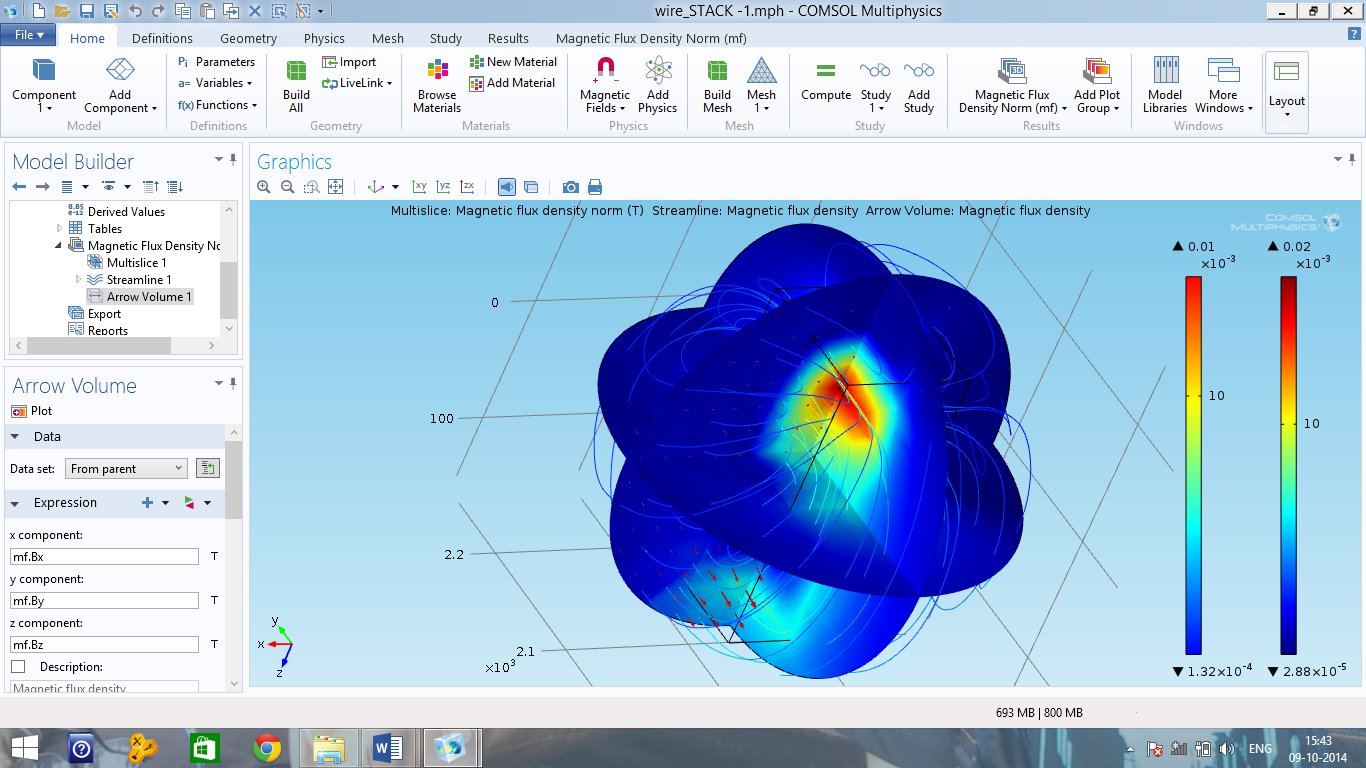Enable the Description checkbox
Screen dimensions: 1366x768
pyautogui.click(x=18, y=667)
